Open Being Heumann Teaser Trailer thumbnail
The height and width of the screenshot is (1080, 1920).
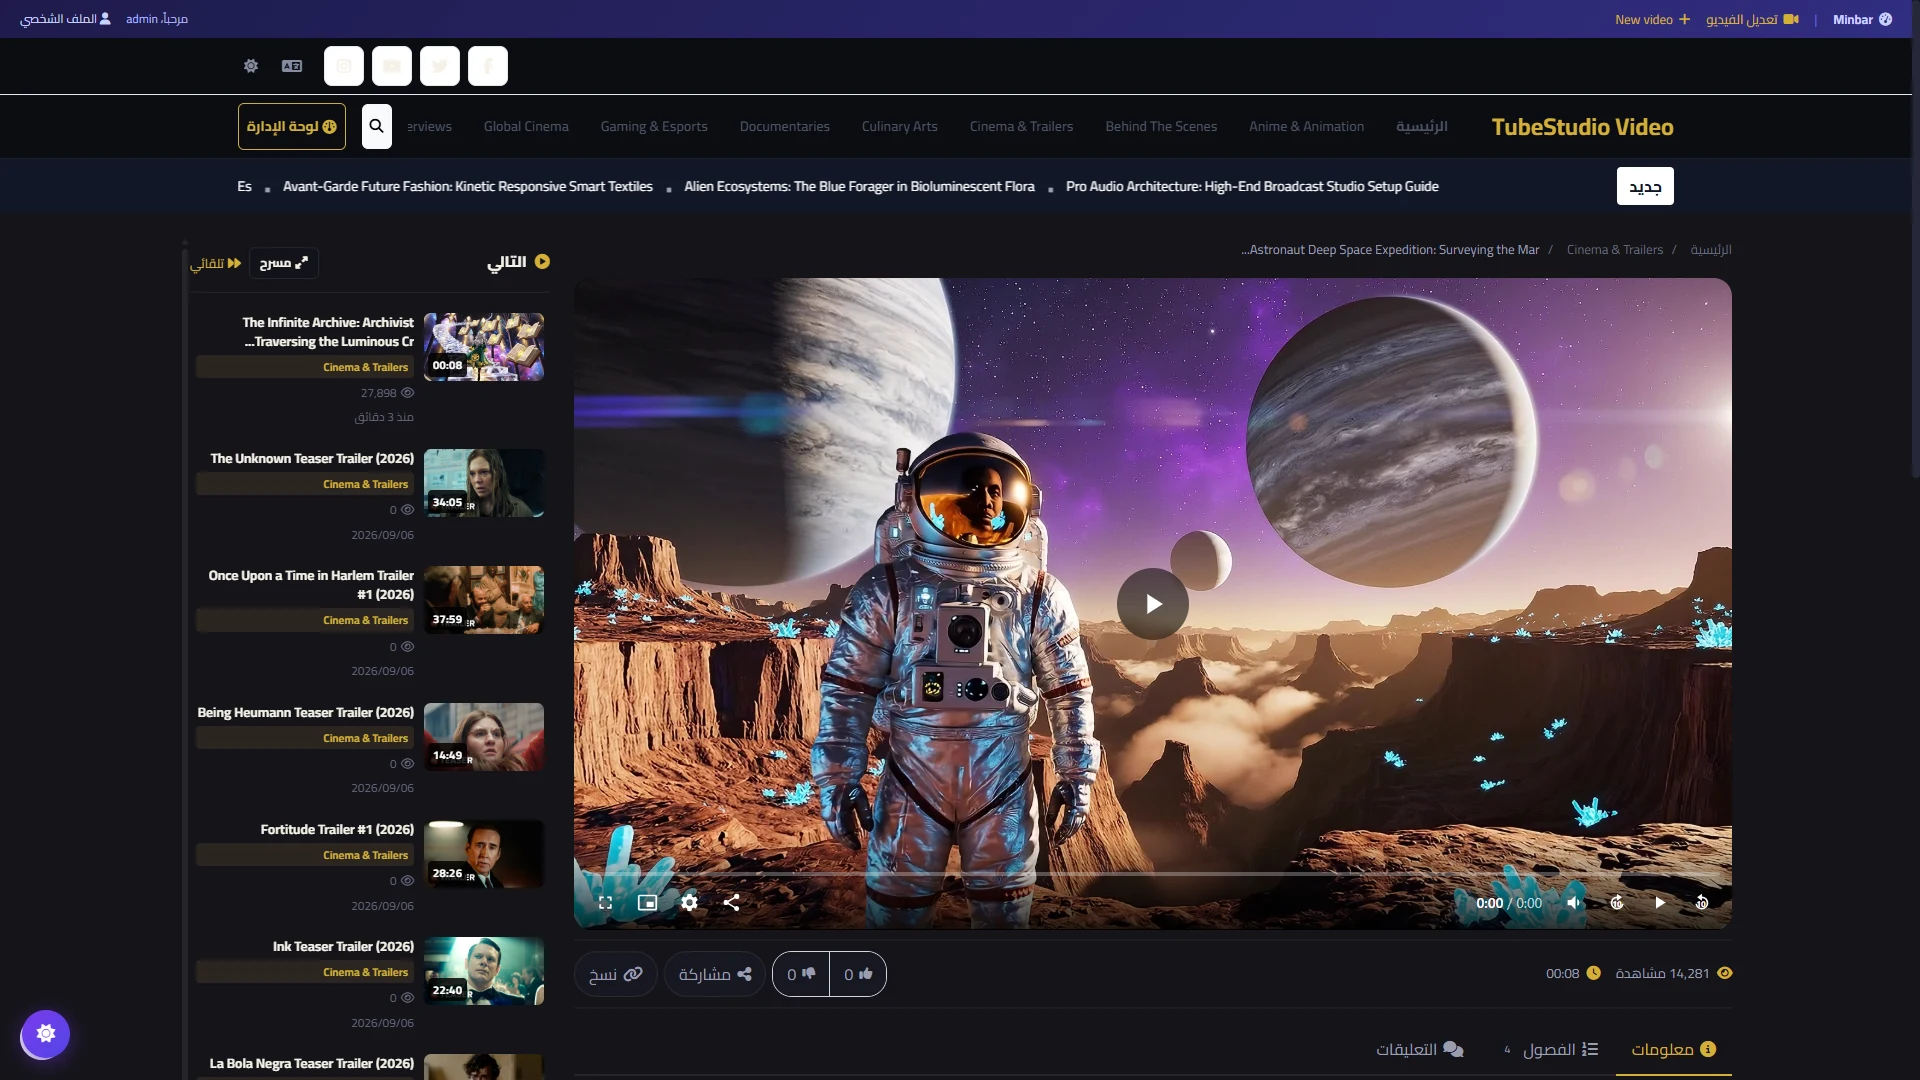pyautogui.click(x=484, y=737)
